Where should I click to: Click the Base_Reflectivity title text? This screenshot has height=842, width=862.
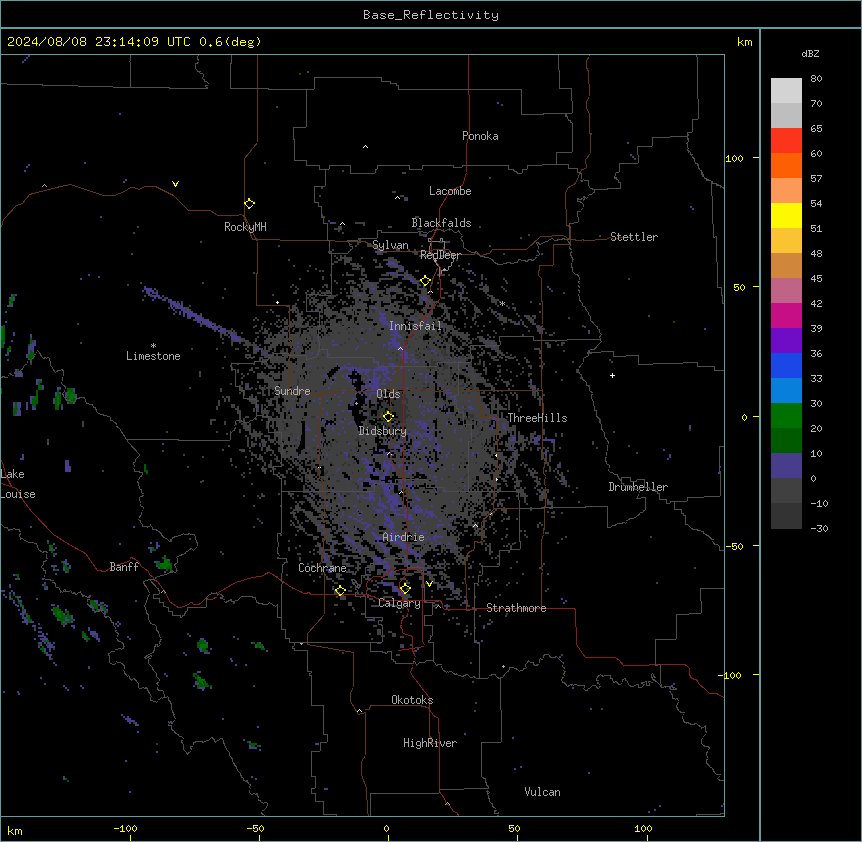click(x=431, y=15)
